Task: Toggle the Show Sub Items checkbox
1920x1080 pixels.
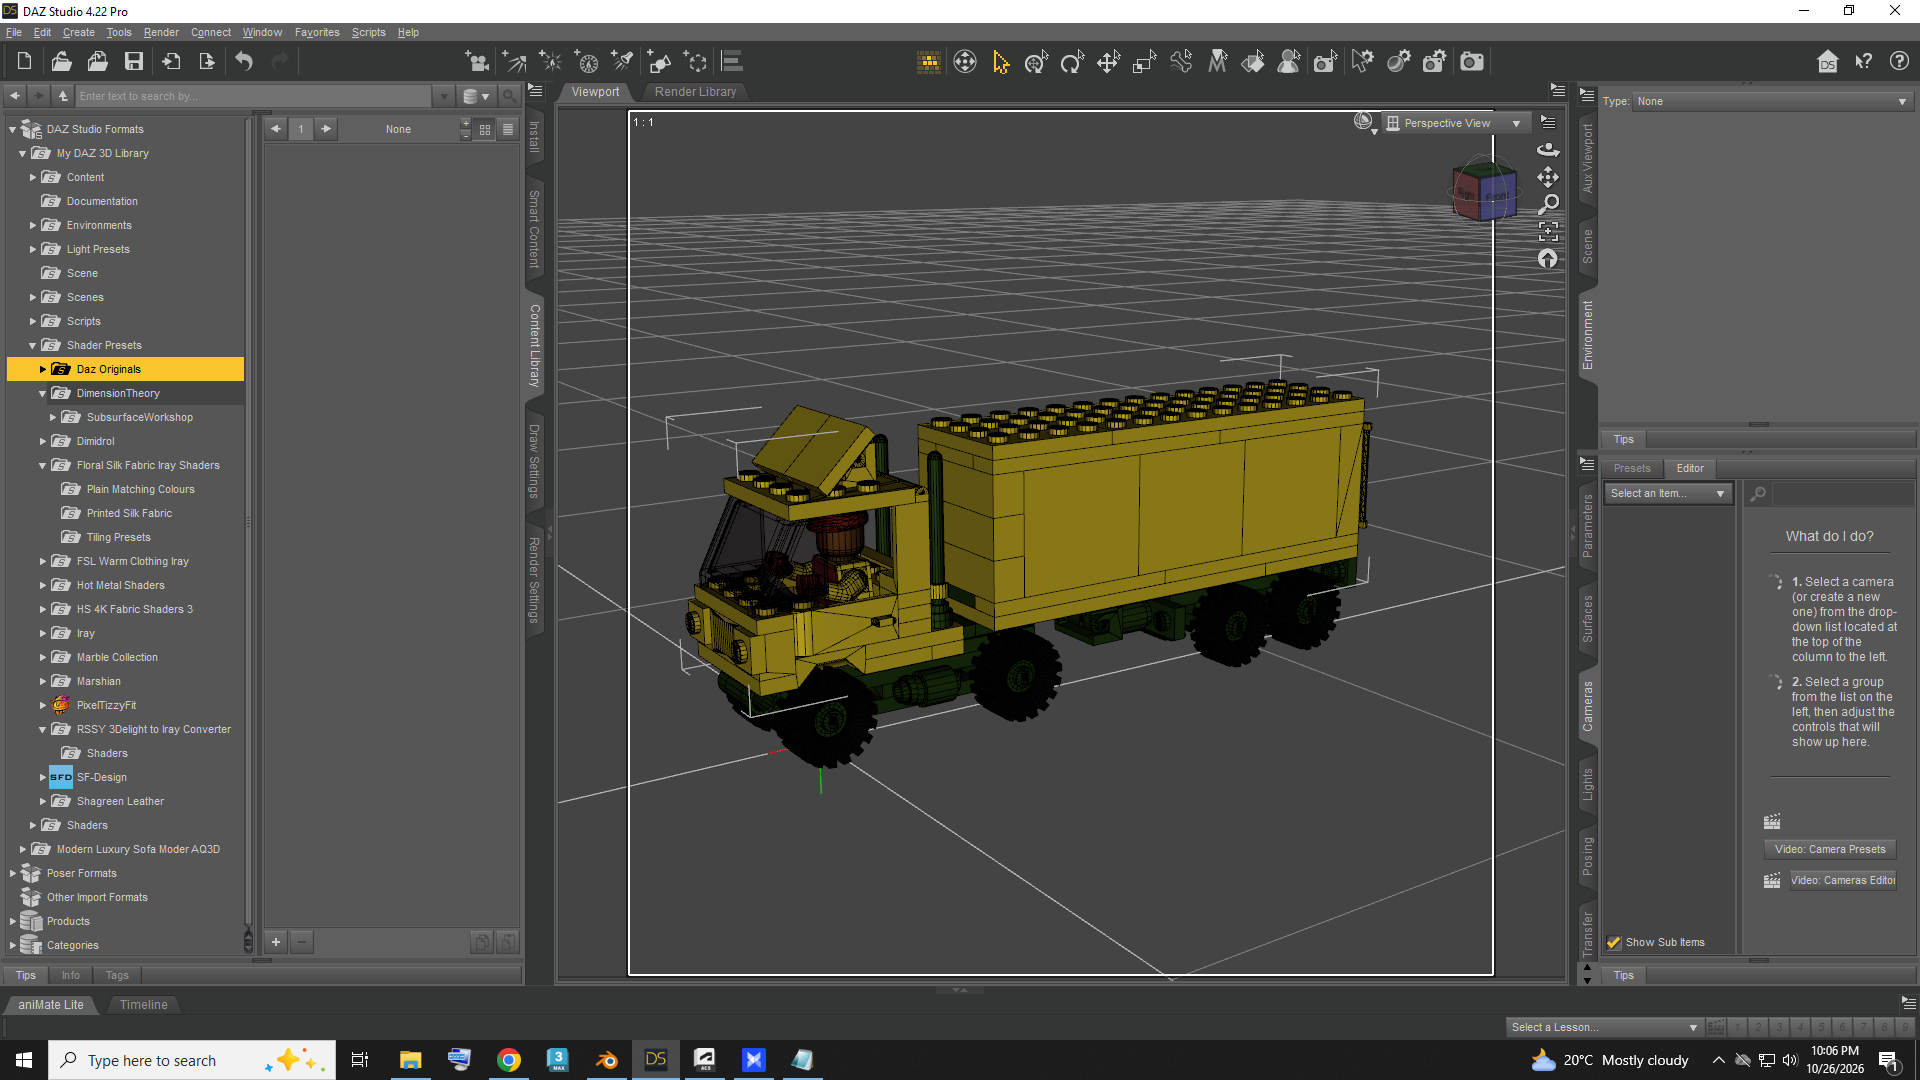Action: tap(1613, 942)
